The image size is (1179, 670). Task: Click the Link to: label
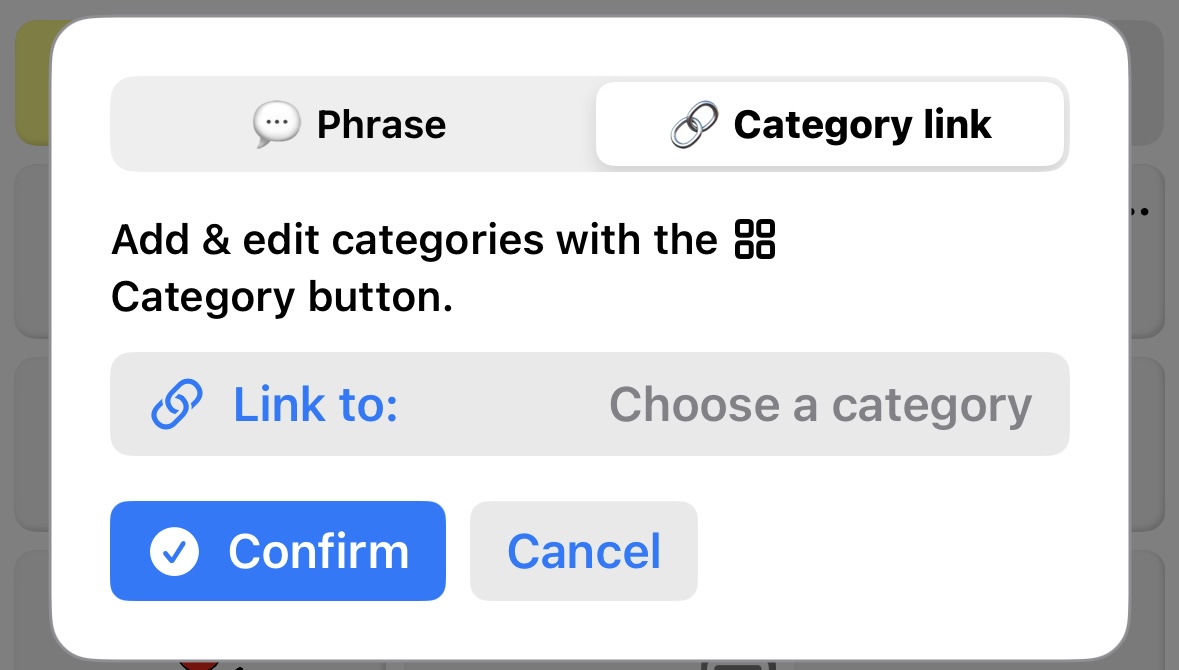pyautogui.click(x=315, y=405)
